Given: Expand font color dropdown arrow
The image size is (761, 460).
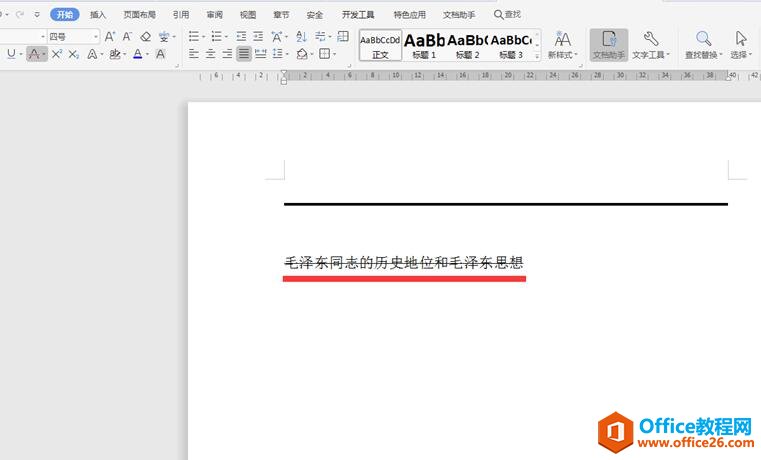Looking at the screenshot, I should [x=147, y=54].
